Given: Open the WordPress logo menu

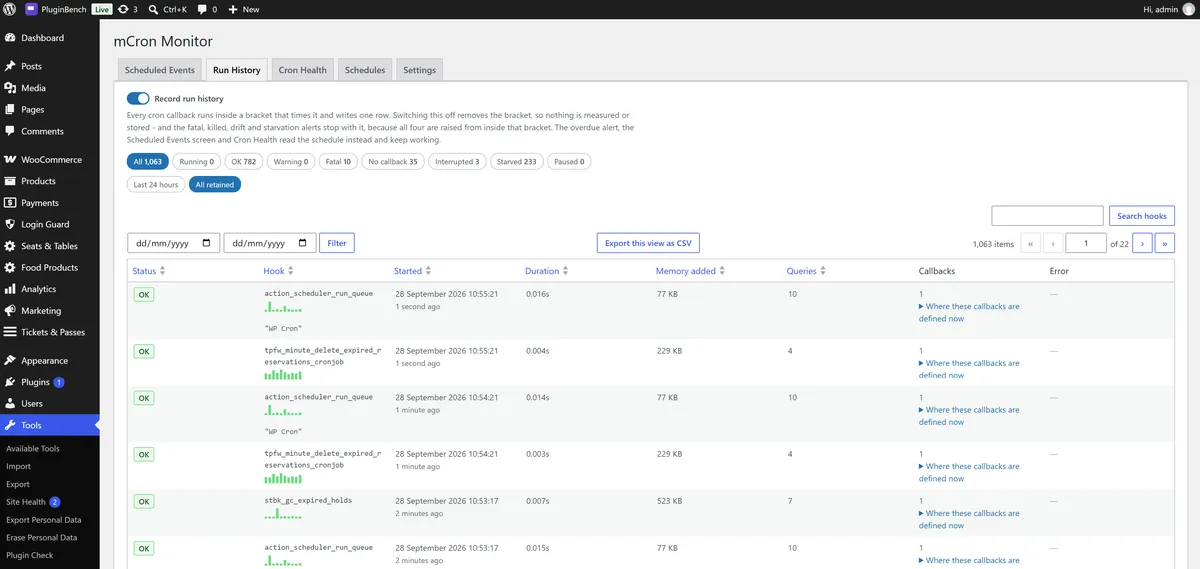Looking at the screenshot, I should 10,9.
